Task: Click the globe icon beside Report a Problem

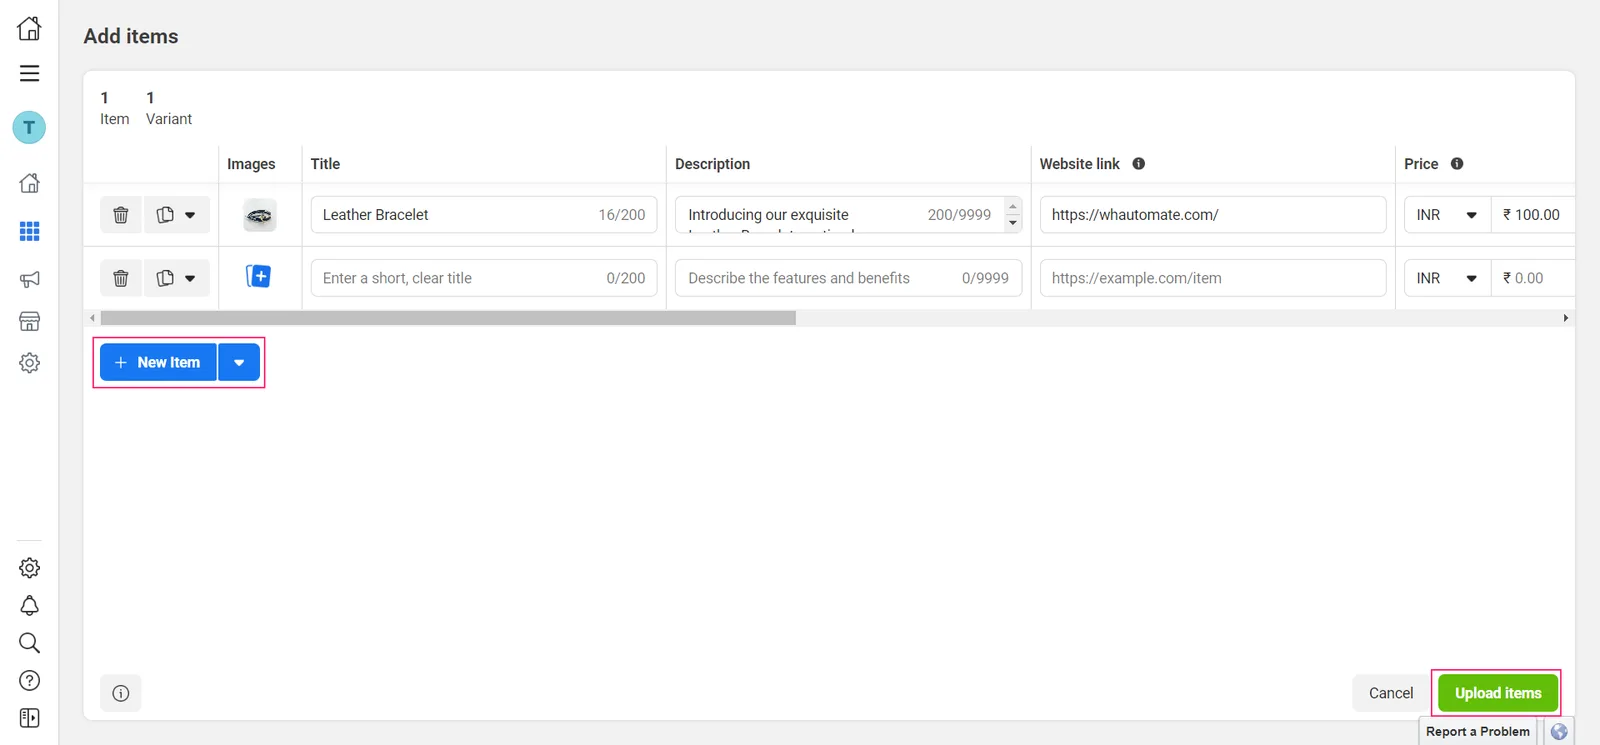Action: pos(1559,731)
